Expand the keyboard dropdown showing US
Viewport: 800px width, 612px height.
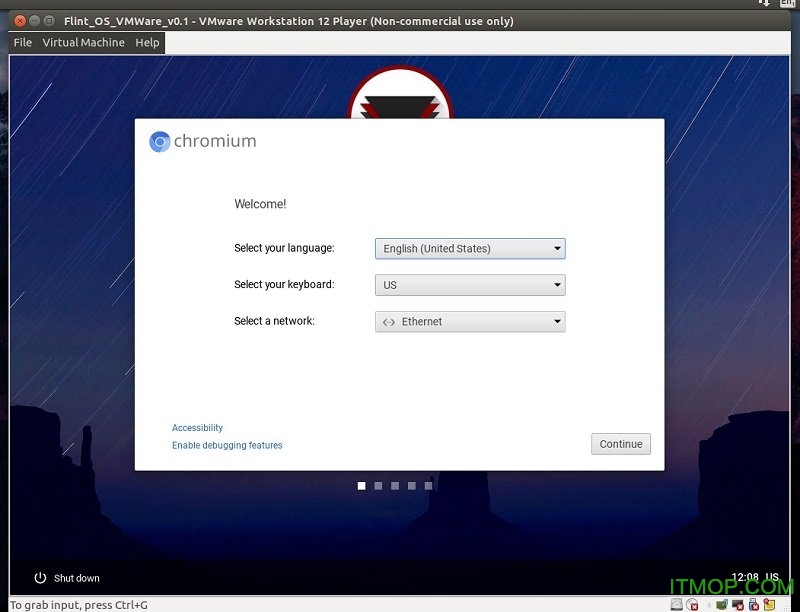(470, 285)
